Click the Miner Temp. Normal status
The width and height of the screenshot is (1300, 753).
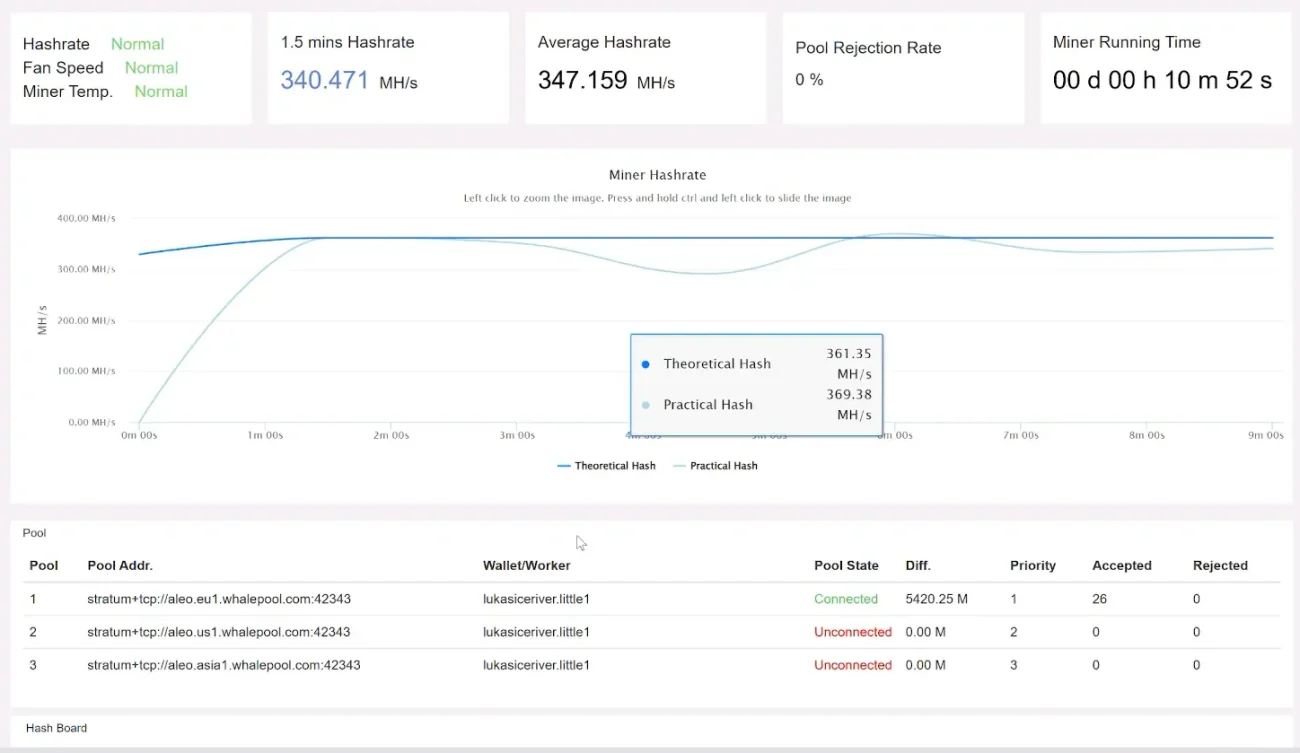[x=161, y=91]
